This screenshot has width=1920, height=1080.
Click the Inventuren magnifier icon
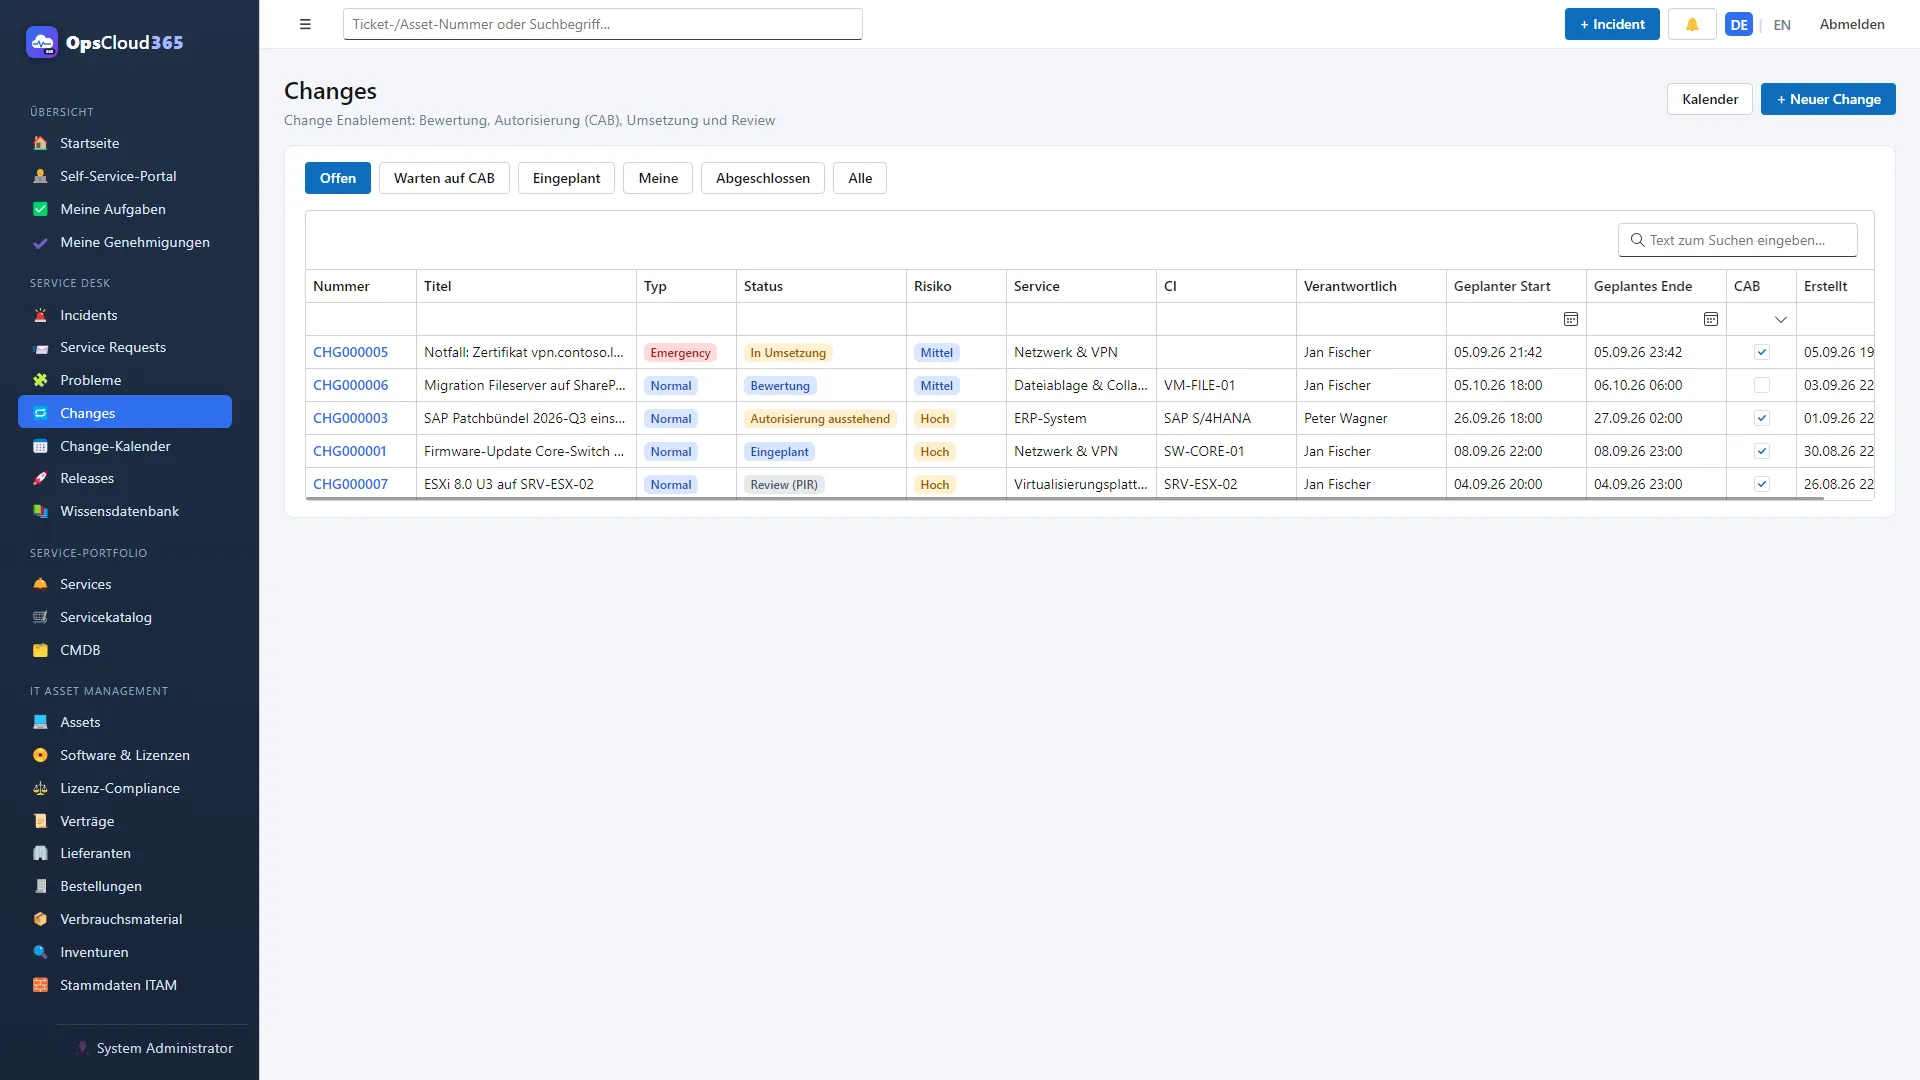pyautogui.click(x=40, y=952)
